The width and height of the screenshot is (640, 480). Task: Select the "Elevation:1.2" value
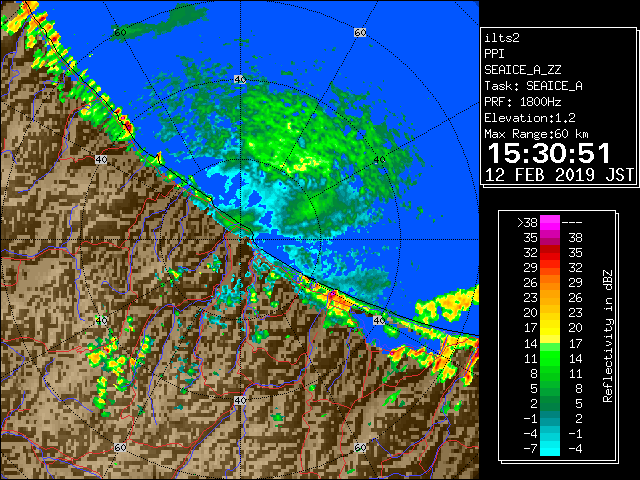(x=530, y=118)
